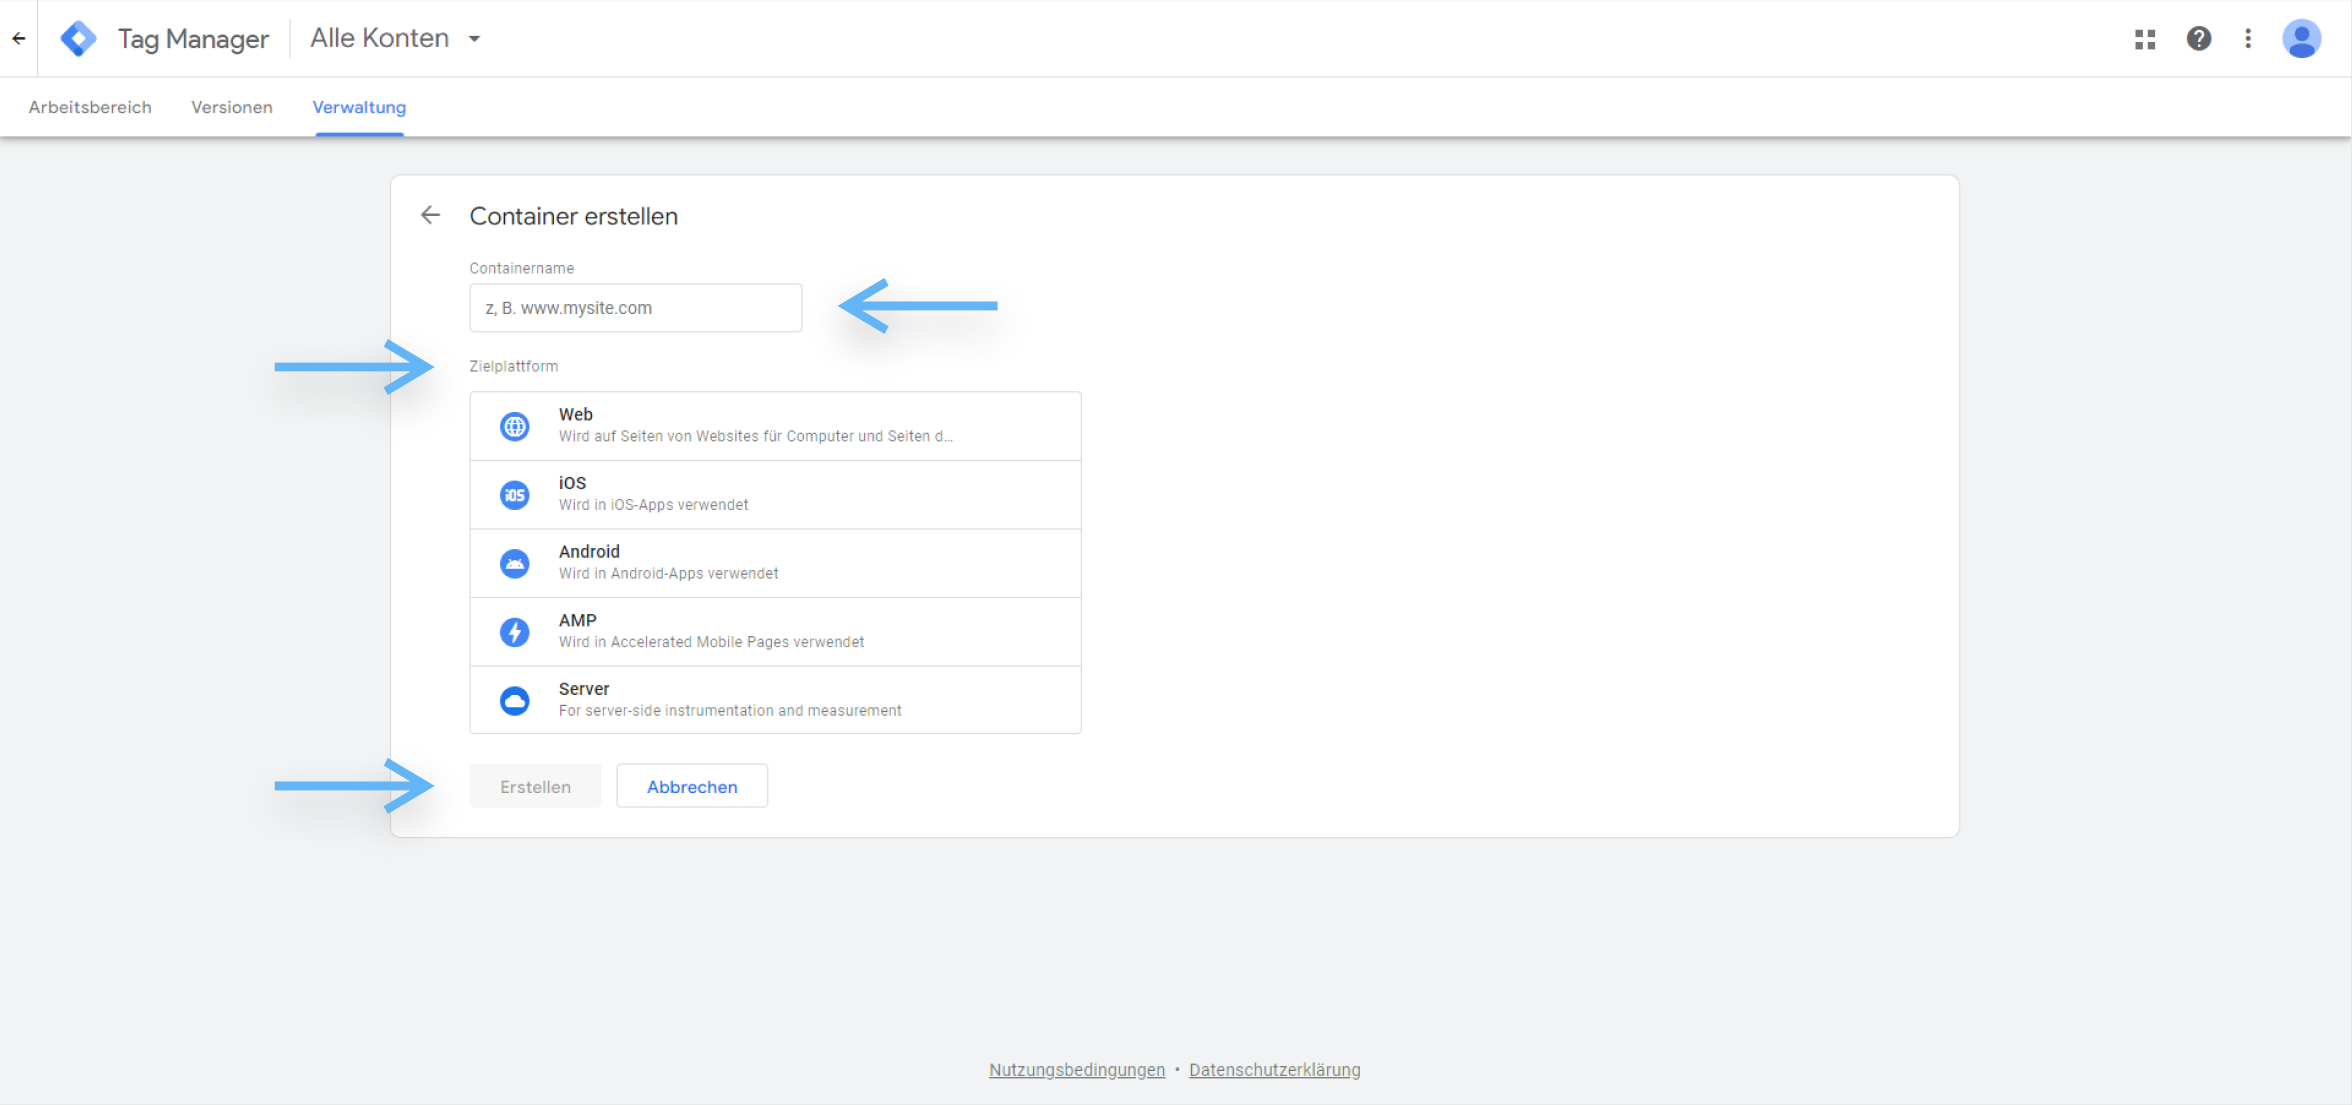
Task: Click the Server platform cloud icon
Action: coord(514,700)
